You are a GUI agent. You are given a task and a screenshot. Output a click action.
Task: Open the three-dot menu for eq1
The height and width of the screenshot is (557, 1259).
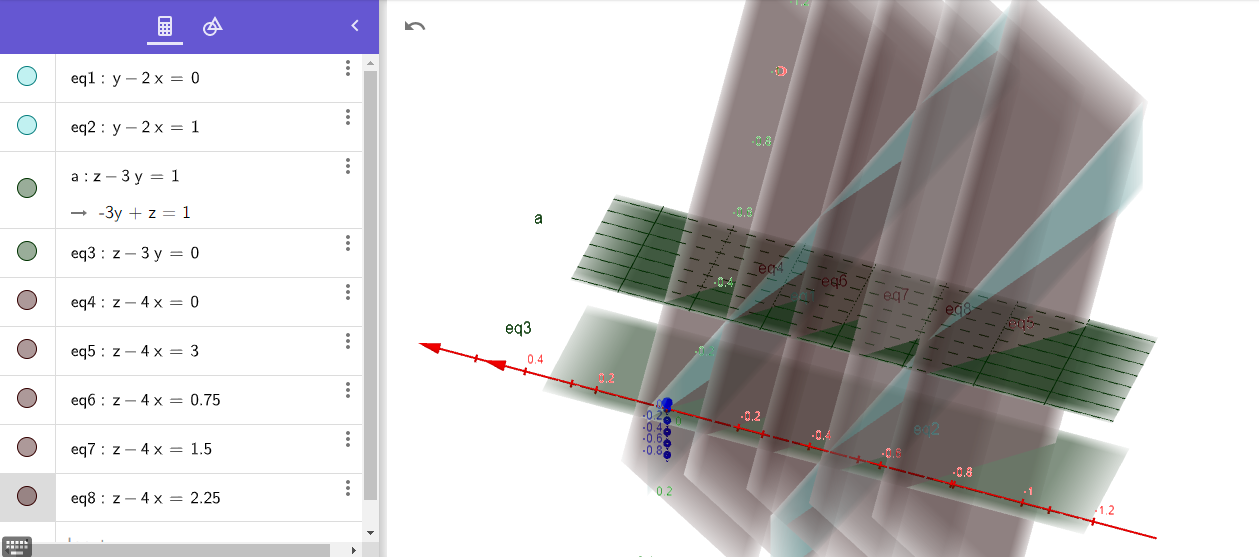click(347, 68)
